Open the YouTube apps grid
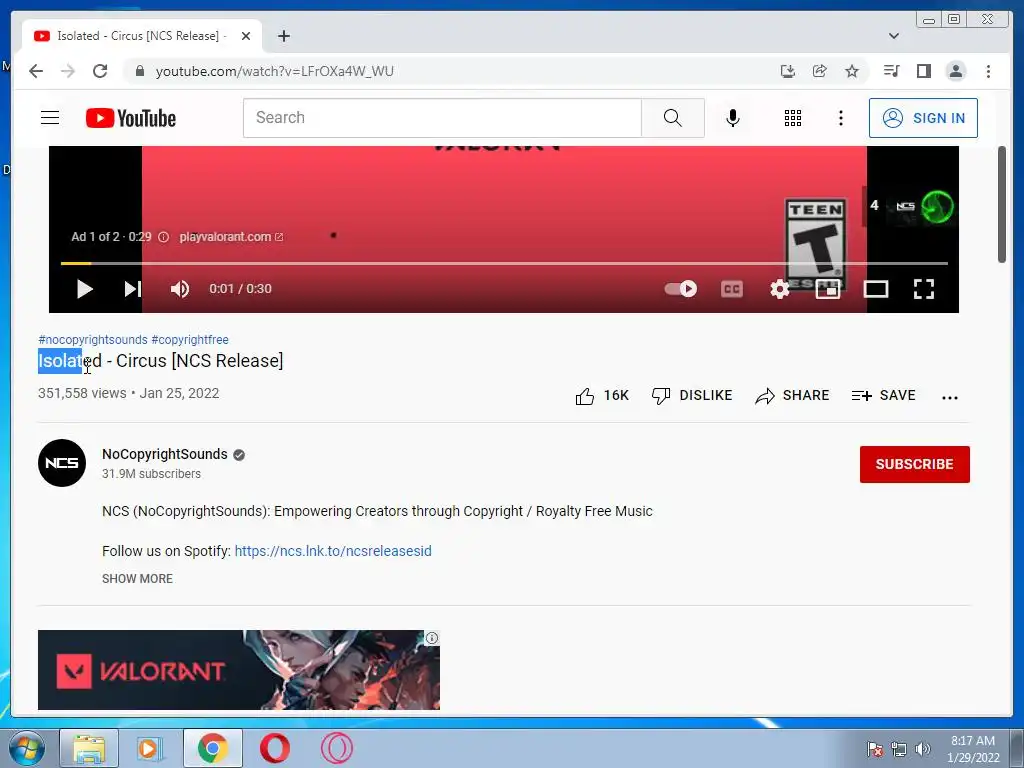The image size is (1024, 768). [x=793, y=118]
